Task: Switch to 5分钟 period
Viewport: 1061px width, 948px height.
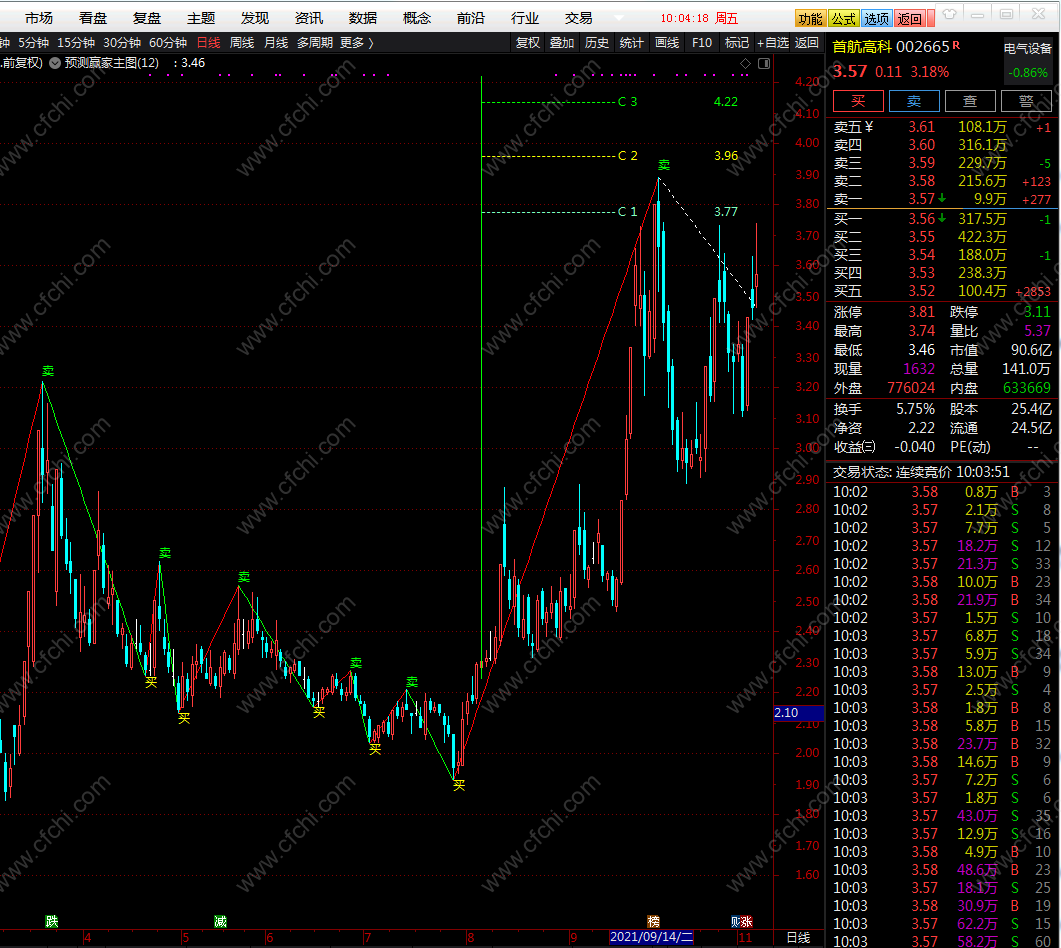Action: point(33,43)
